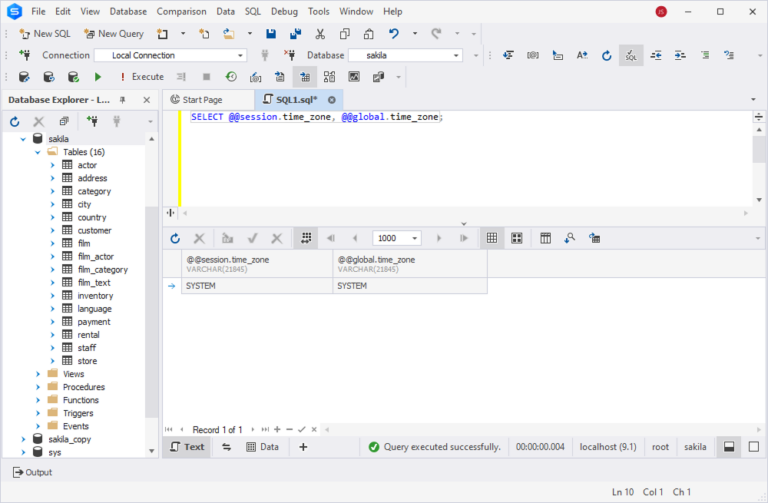Open the Comparison menu
The height and width of the screenshot is (503, 768).
pyautogui.click(x=181, y=11)
